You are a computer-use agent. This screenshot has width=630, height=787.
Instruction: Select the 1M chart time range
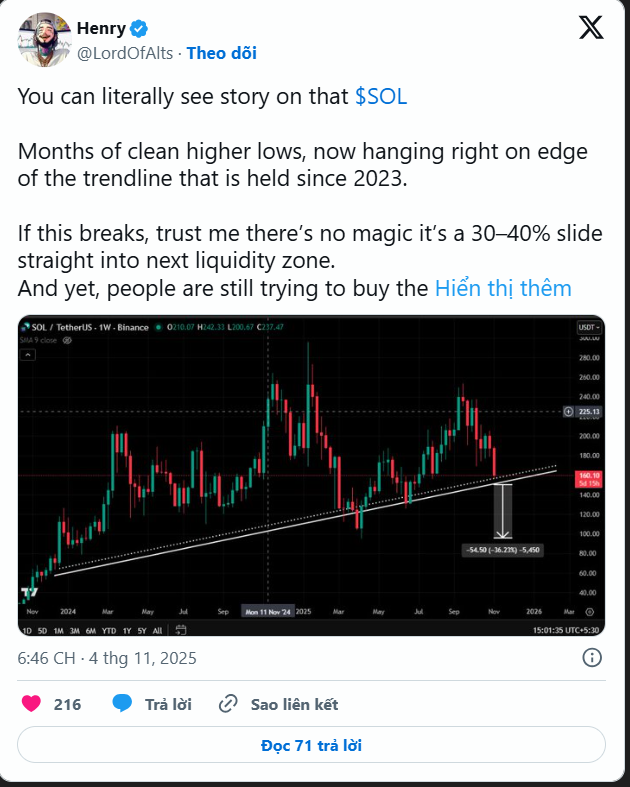[x=58, y=630]
